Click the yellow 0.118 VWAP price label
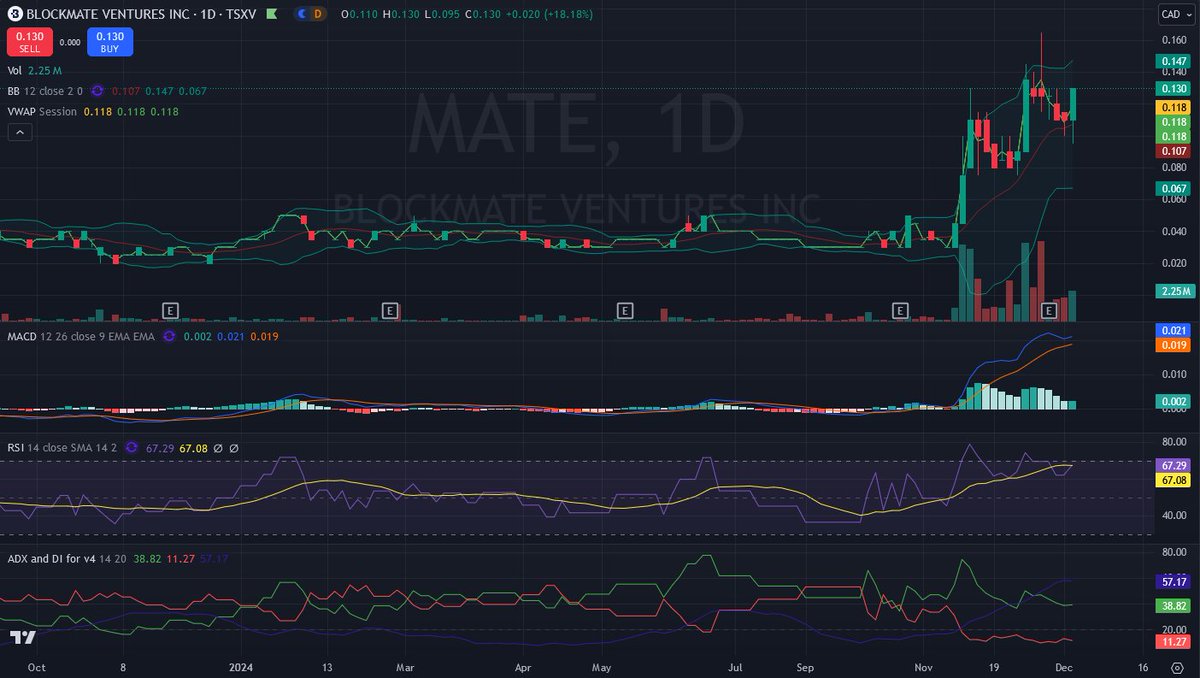This screenshot has height=678, width=1200. click(x=1173, y=107)
